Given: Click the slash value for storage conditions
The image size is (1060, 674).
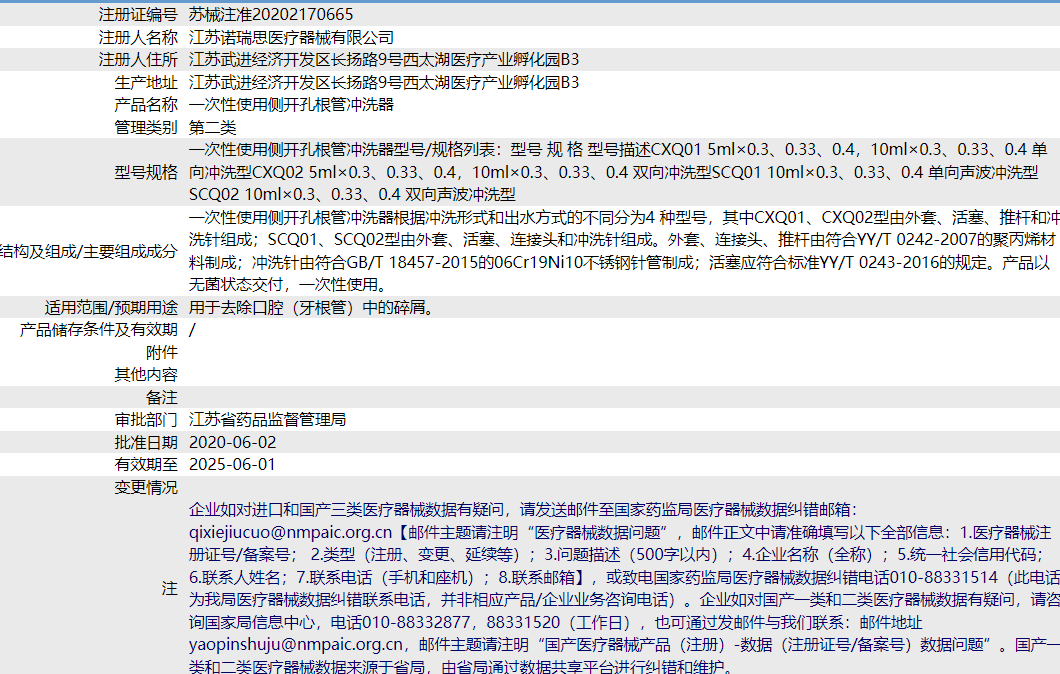Looking at the screenshot, I should click(193, 330).
